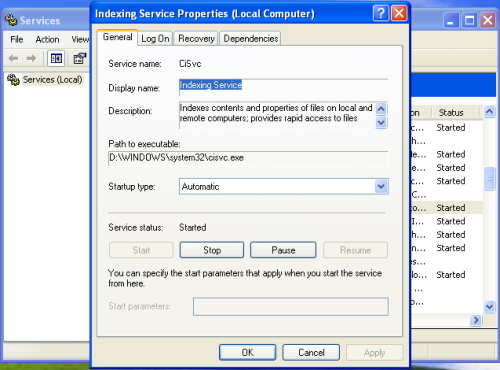Viewport: 500px width, 370px height.
Task: Close the Indexing Service Properties dialog
Action: tap(399, 14)
